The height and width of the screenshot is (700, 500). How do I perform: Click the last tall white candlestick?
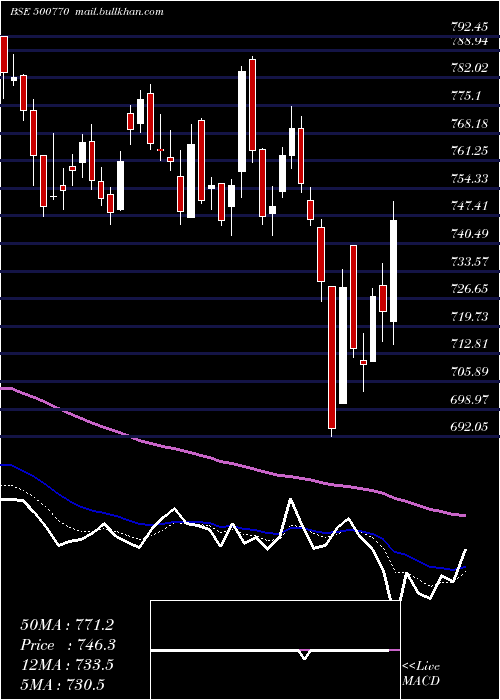pos(393,271)
